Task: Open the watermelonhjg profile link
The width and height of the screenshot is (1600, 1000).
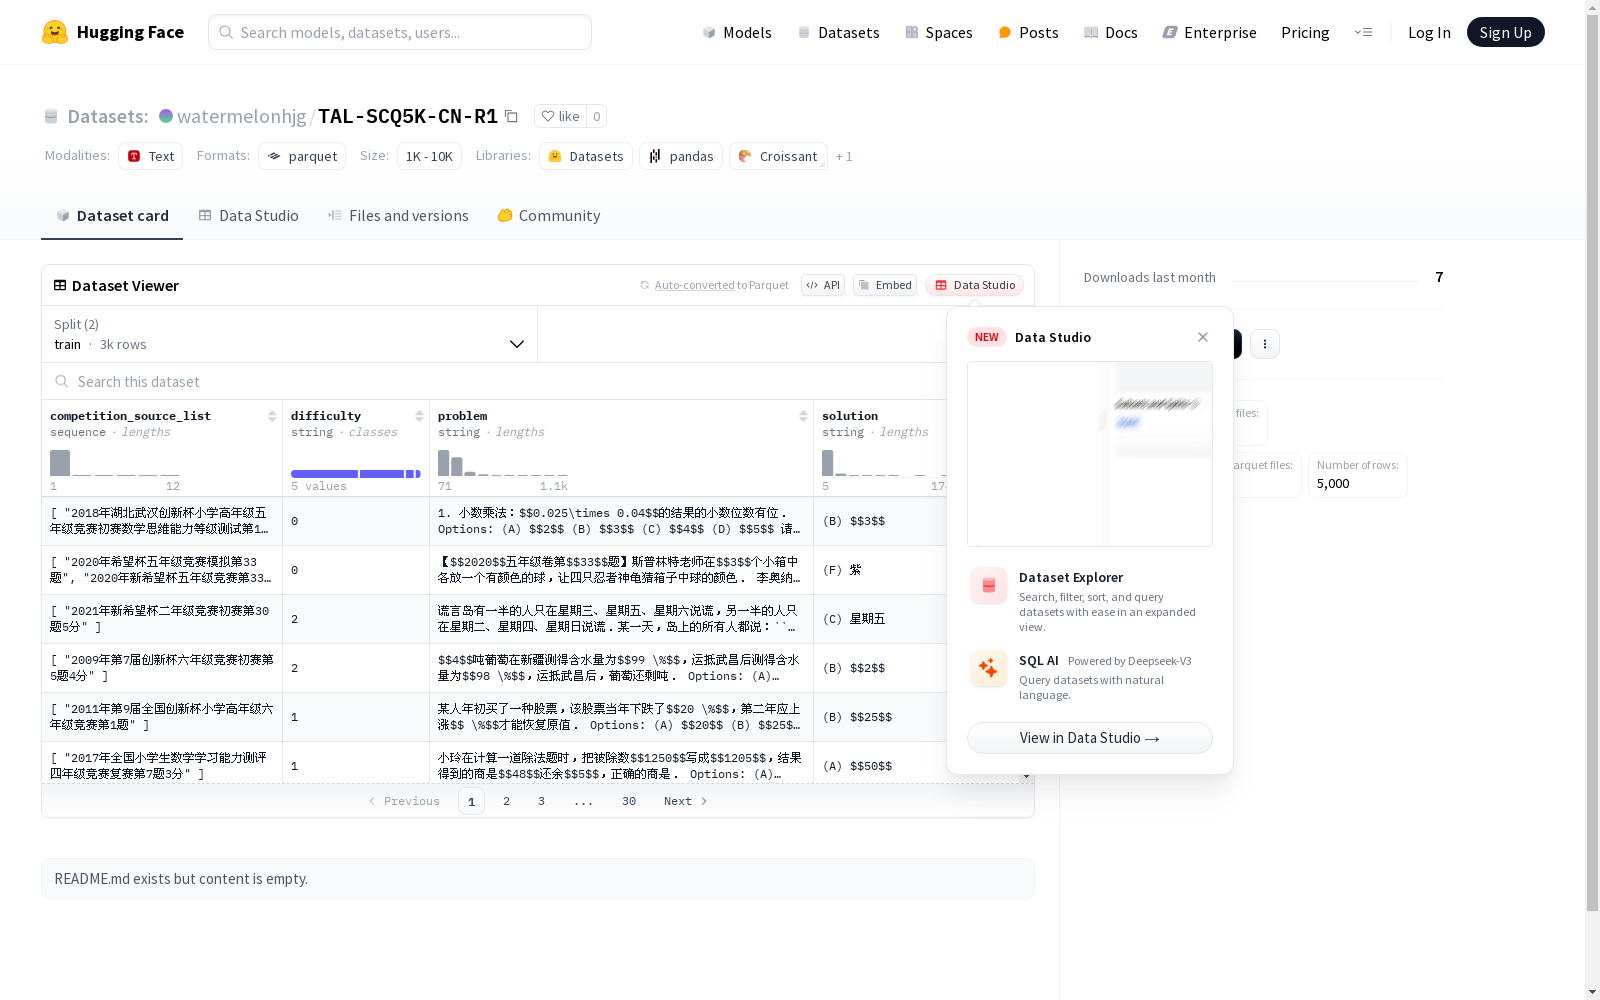Action: point(242,116)
